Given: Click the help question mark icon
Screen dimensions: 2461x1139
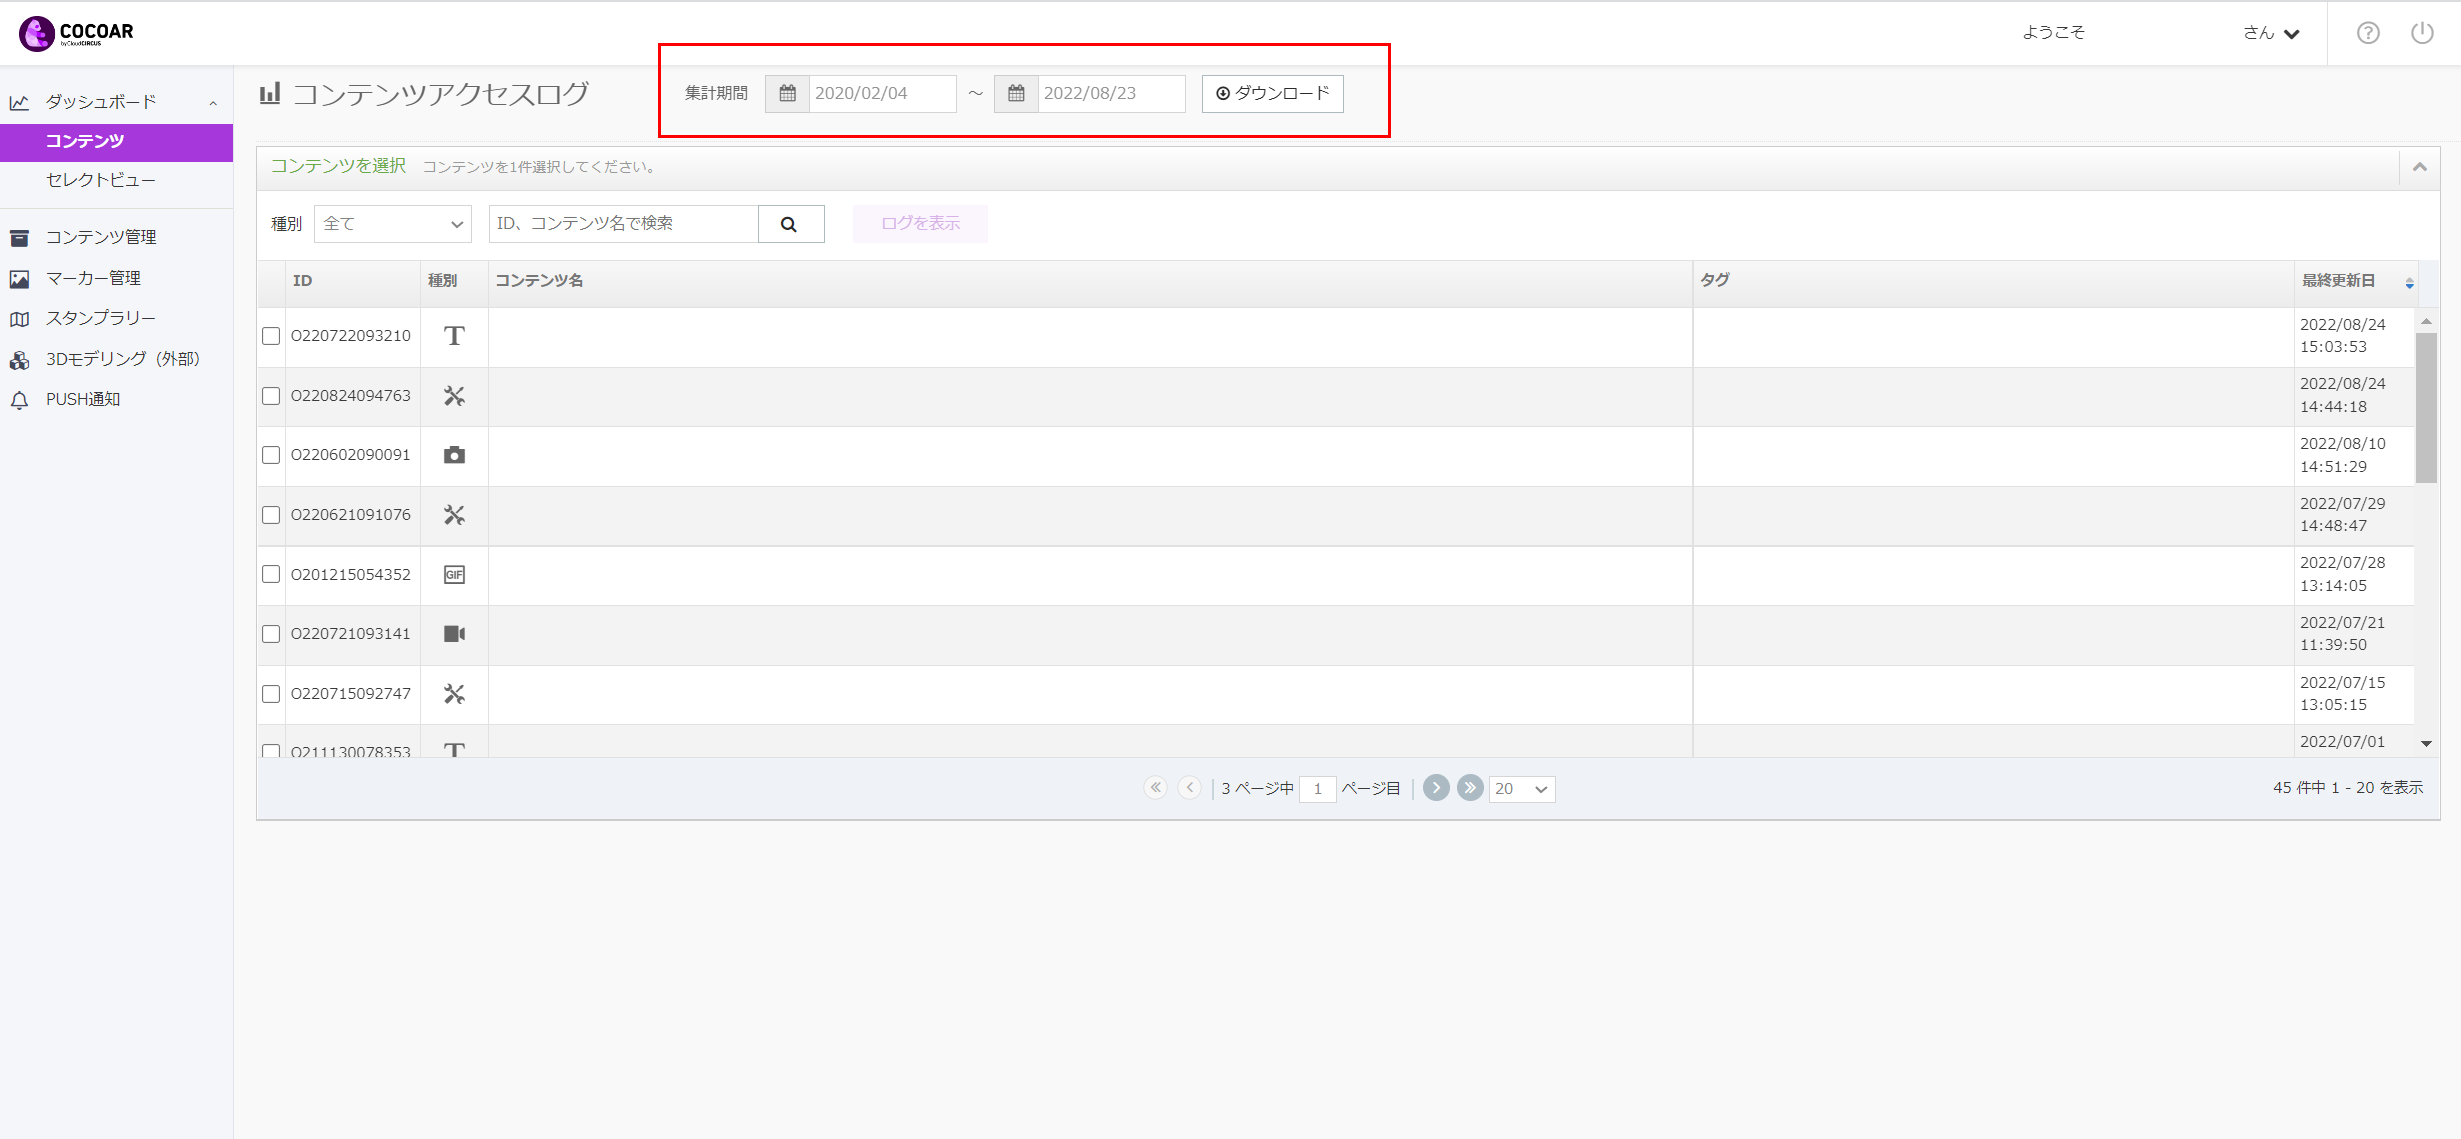Looking at the screenshot, I should [x=2368, y=33].
